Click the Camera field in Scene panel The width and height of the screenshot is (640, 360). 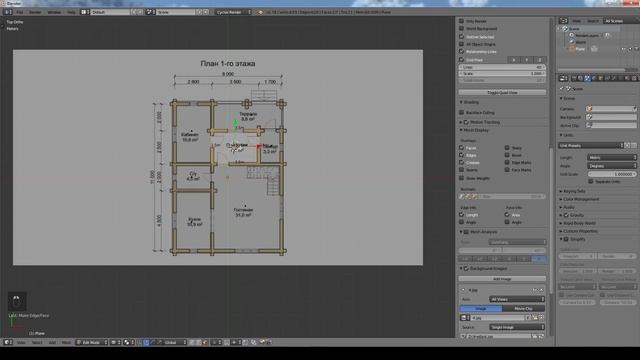click(611, 109)
